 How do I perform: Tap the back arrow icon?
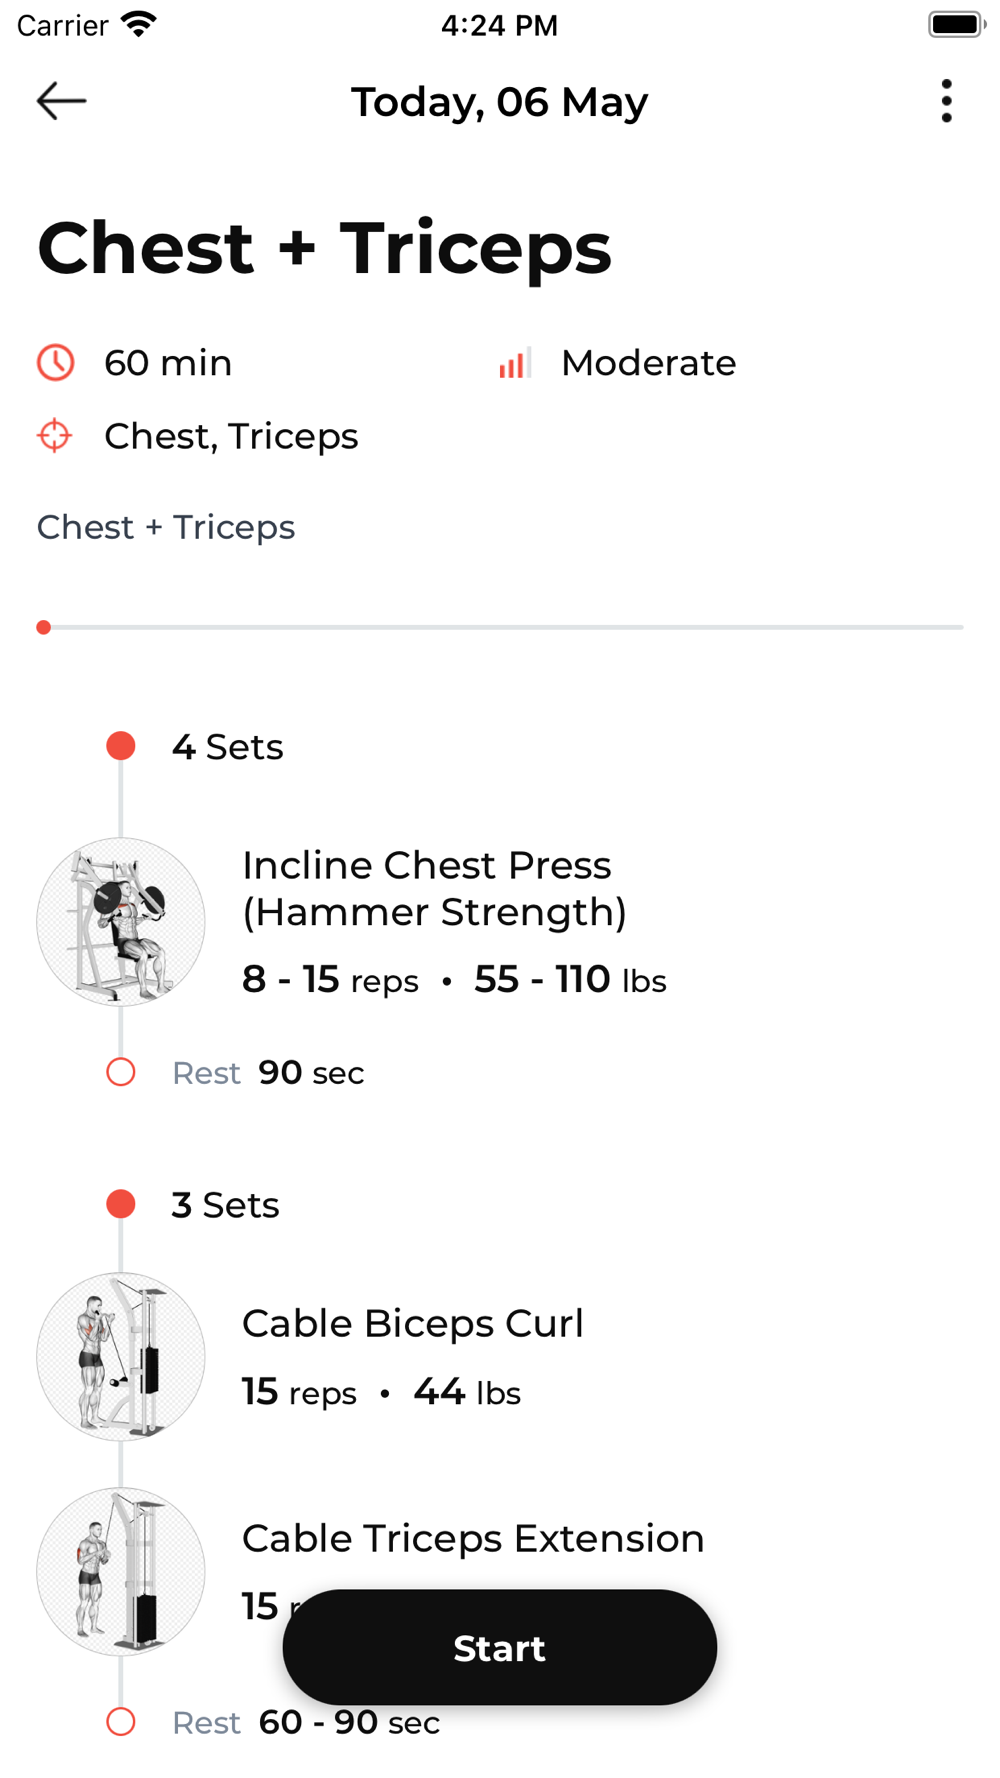click(61, 101)
